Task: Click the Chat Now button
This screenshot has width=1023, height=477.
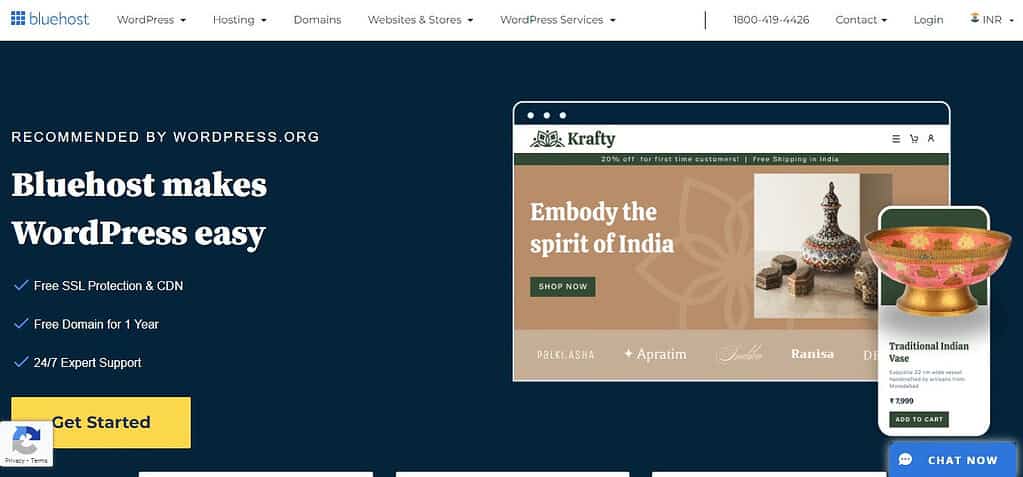Action: pyautogui.click(x=952, y=459)
